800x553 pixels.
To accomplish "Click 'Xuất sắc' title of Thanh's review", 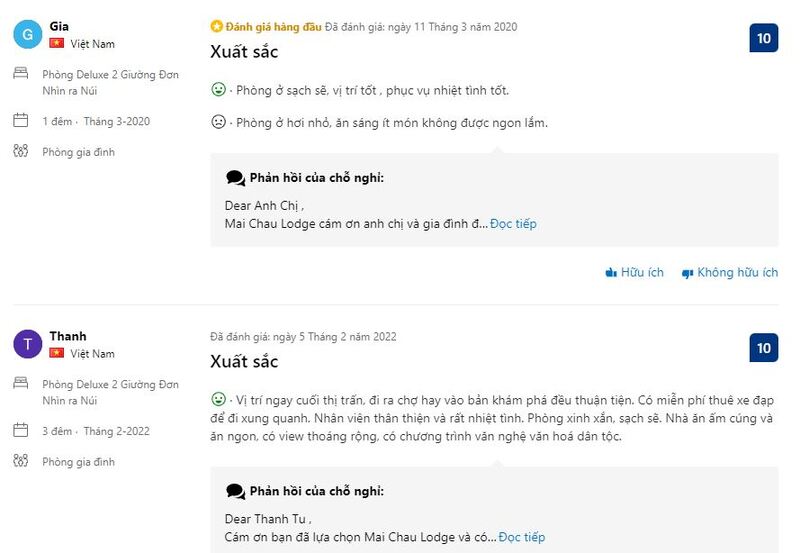I will click(x=244, y=361).
